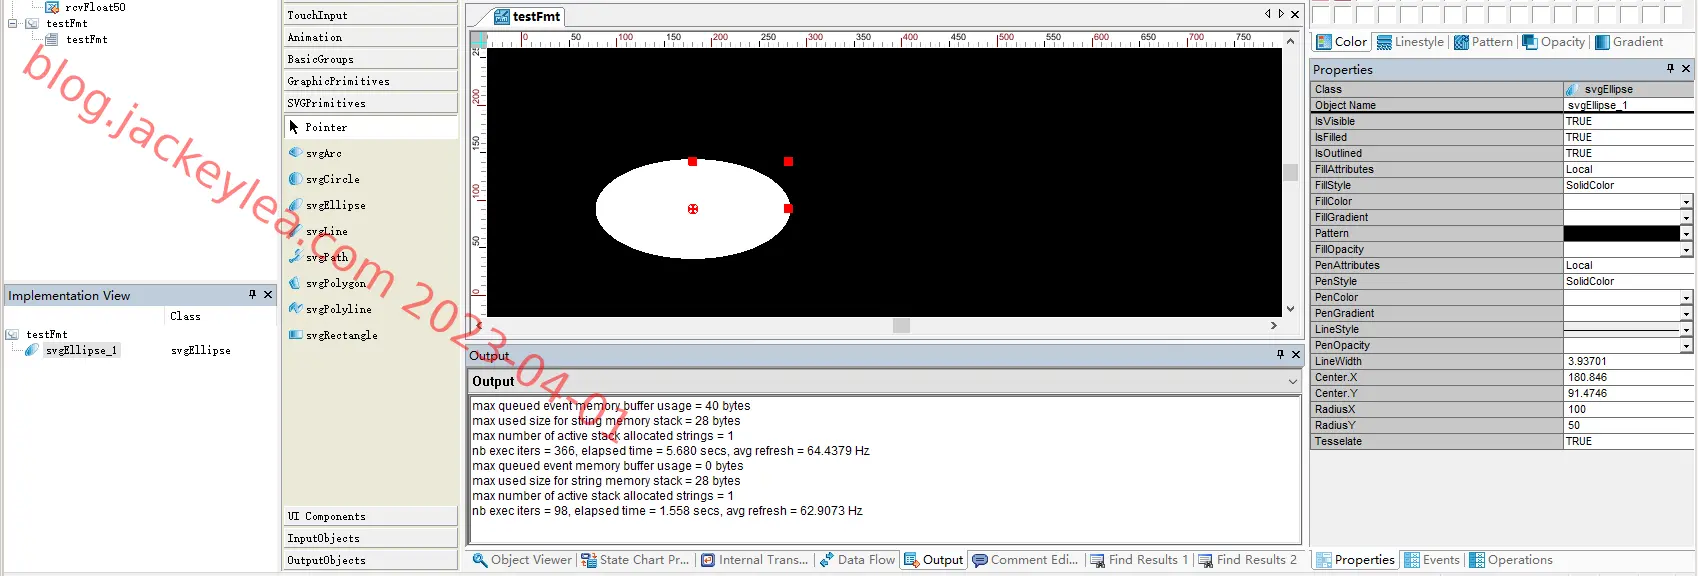
Task: Open the Data Flow tab
Action: pyautogui.click(x=857, y=560)
